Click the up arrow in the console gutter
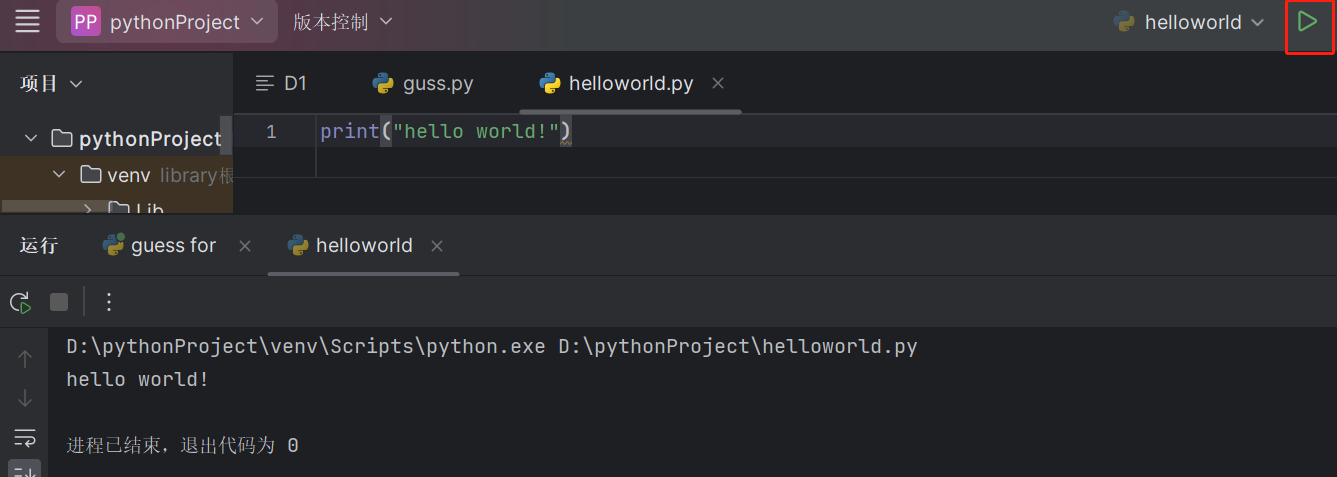The width and height of the screenshot is (1337, 477). 25,358
